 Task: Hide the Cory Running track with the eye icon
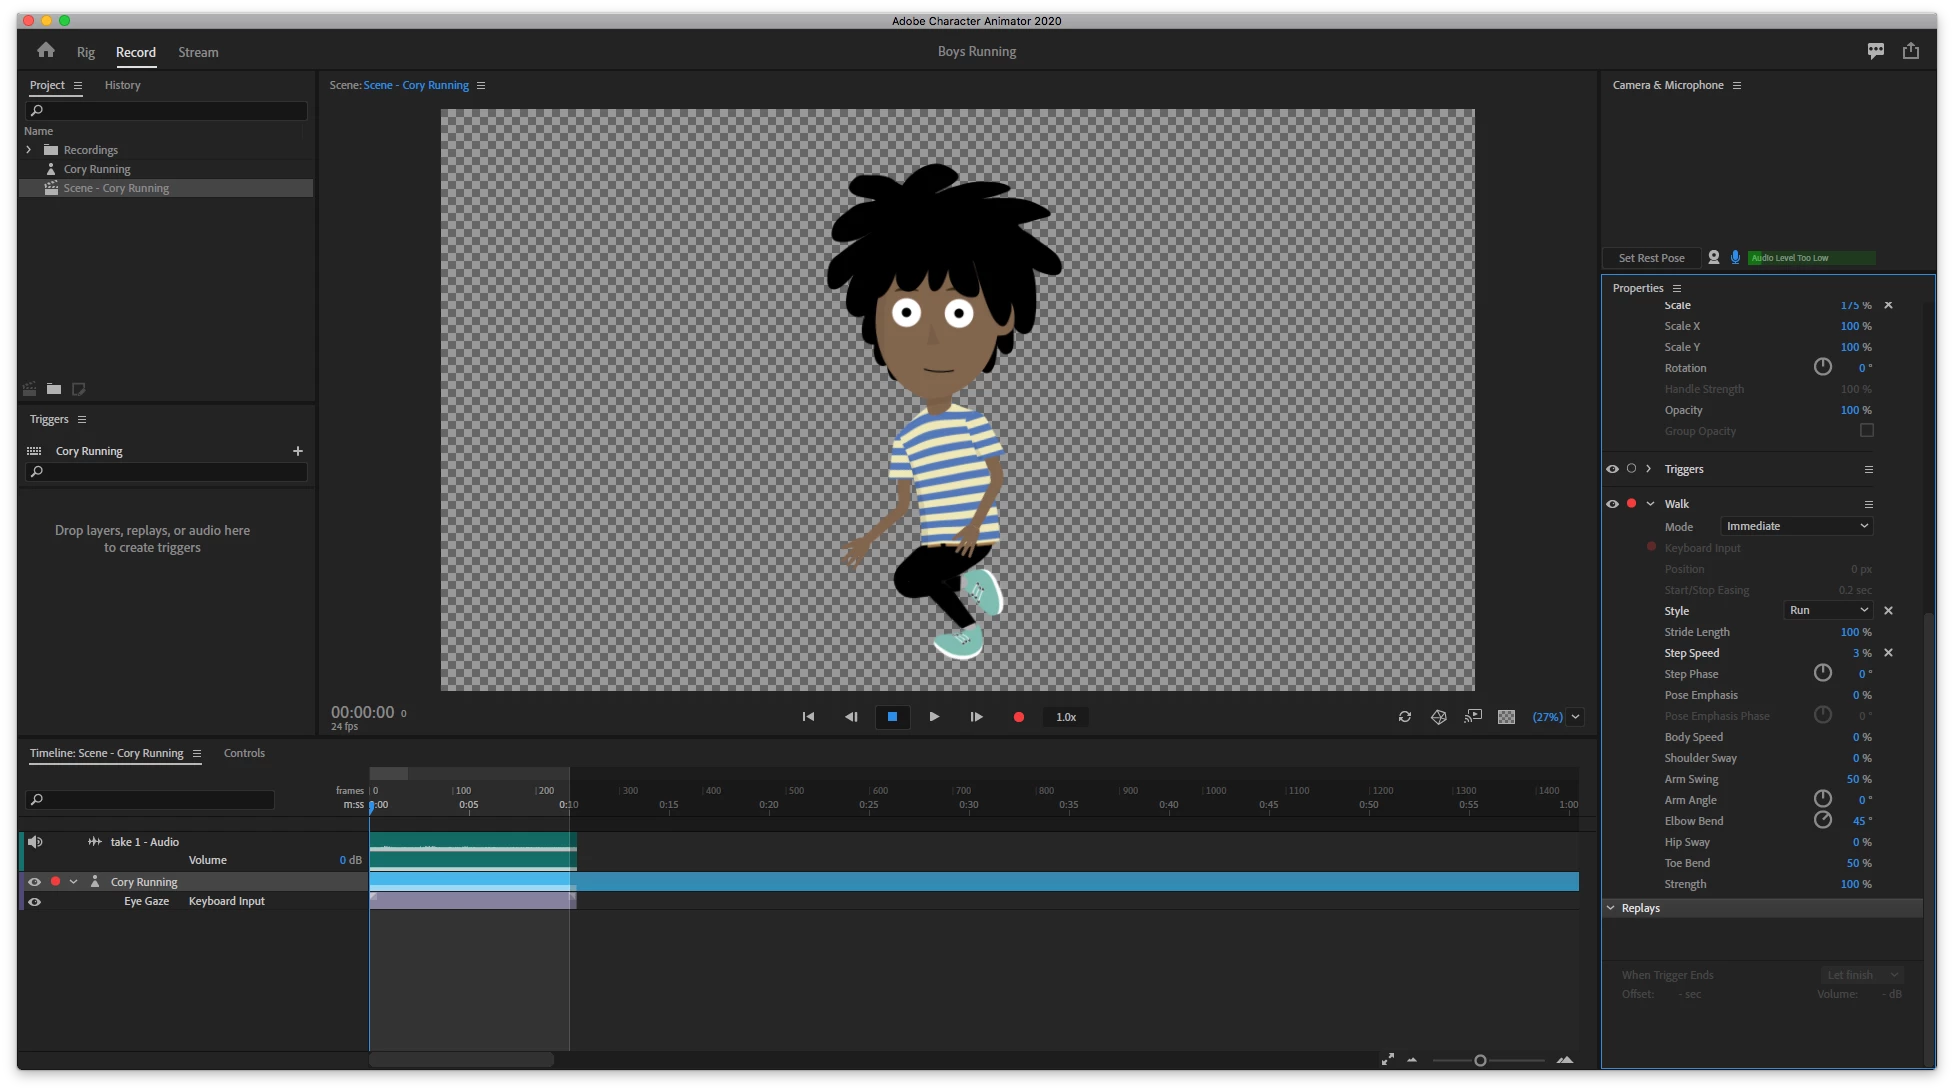point(35,882)
